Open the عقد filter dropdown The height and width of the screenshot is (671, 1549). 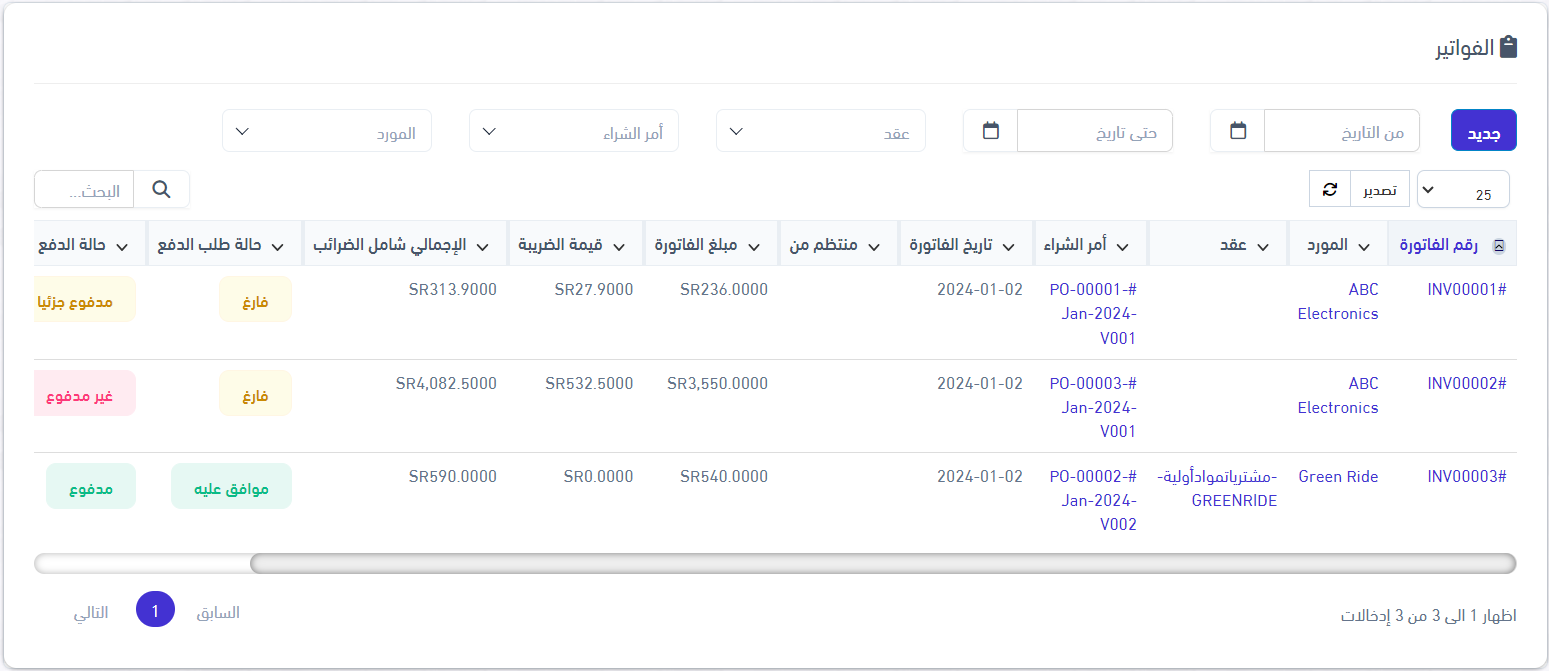pyautogui.click(x=821, y=132)
